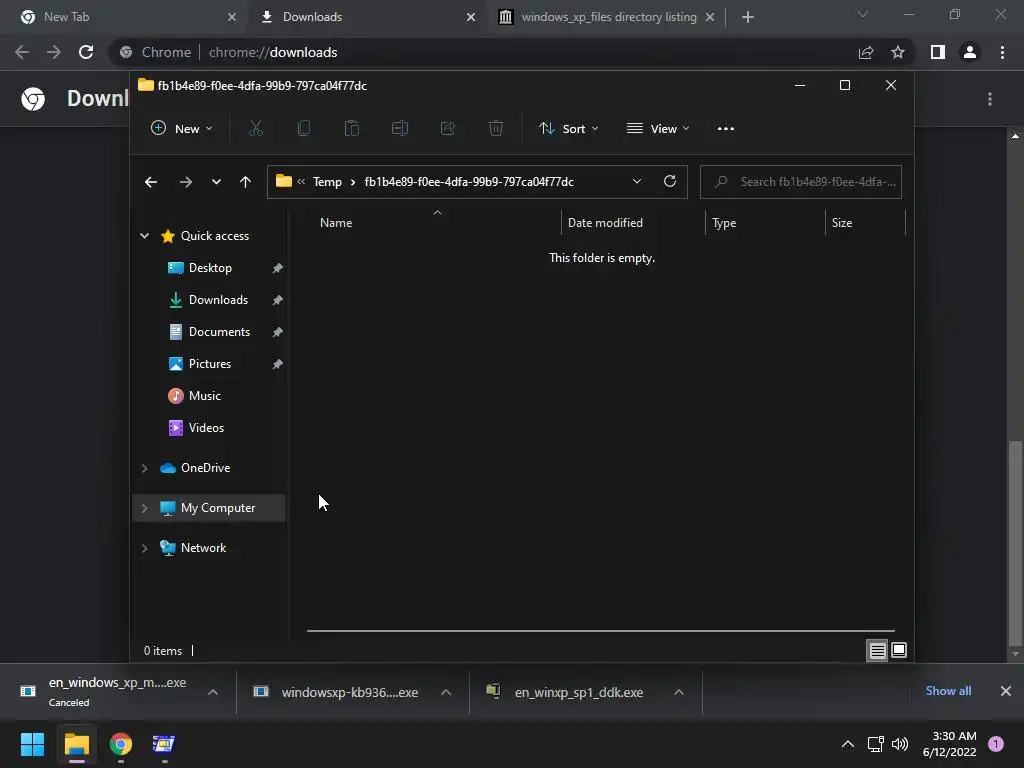Expand address bar history dropdown
The image size is (1024, 768).
click(637, 182)
